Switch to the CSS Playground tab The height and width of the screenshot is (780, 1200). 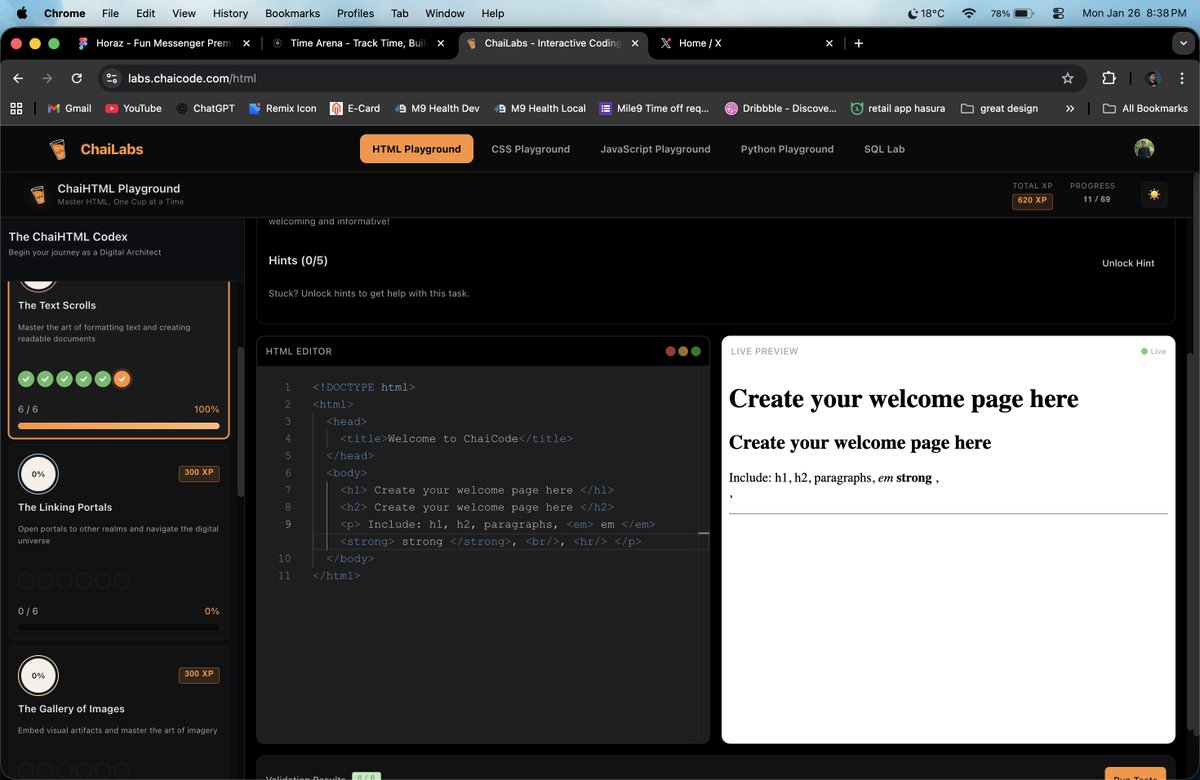point(530,149)
